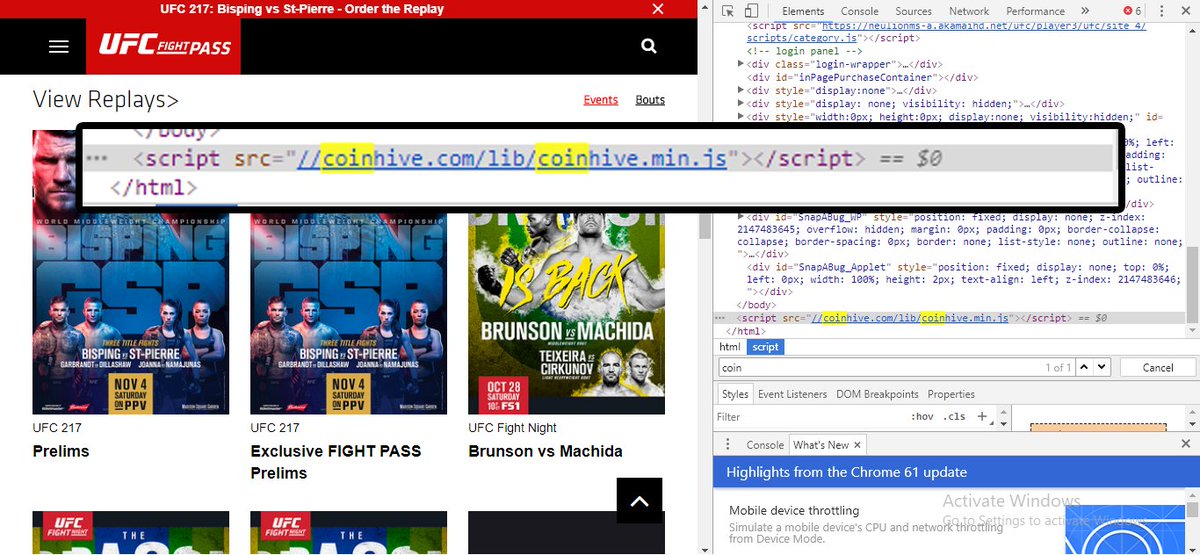Open the Brunson vs Machida poster thumbnail
1200x555 pixels.
566,313
